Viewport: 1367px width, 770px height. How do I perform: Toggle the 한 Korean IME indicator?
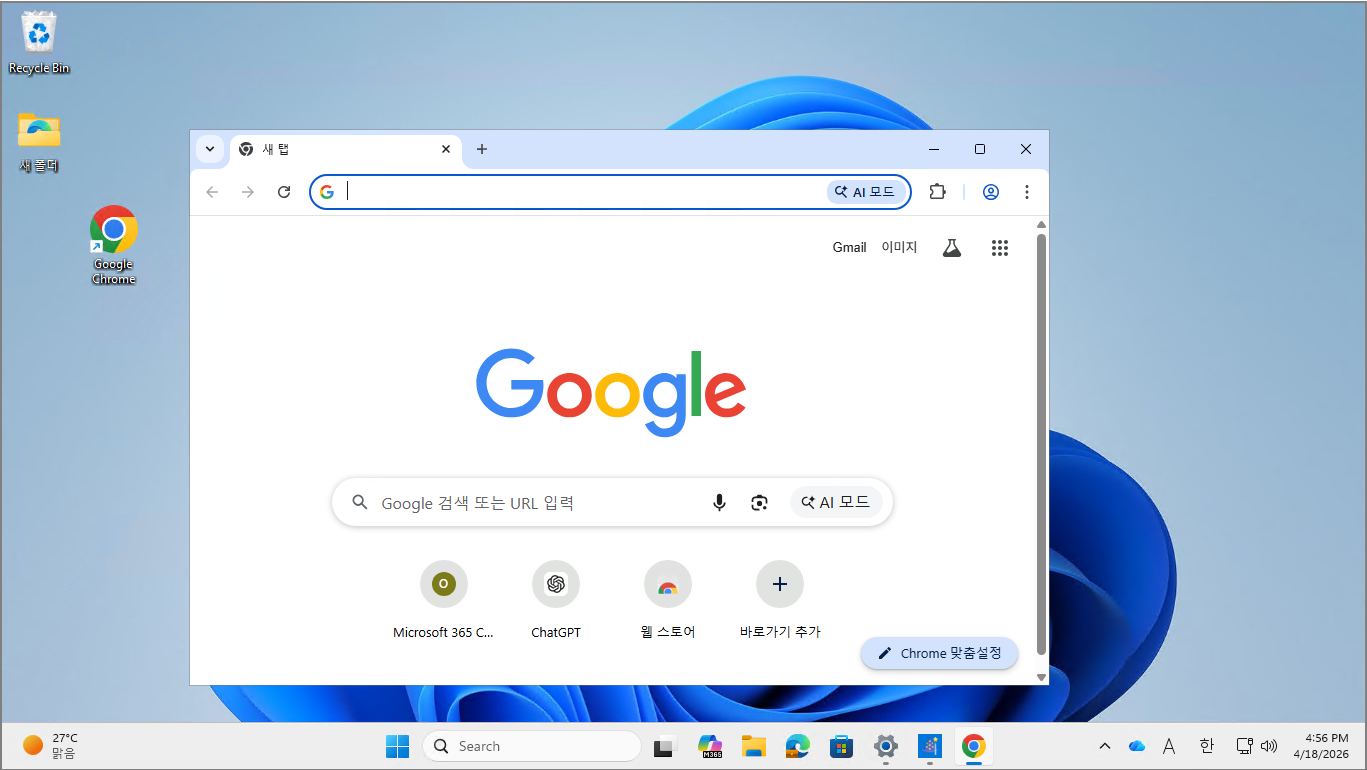coord(1206,746)
